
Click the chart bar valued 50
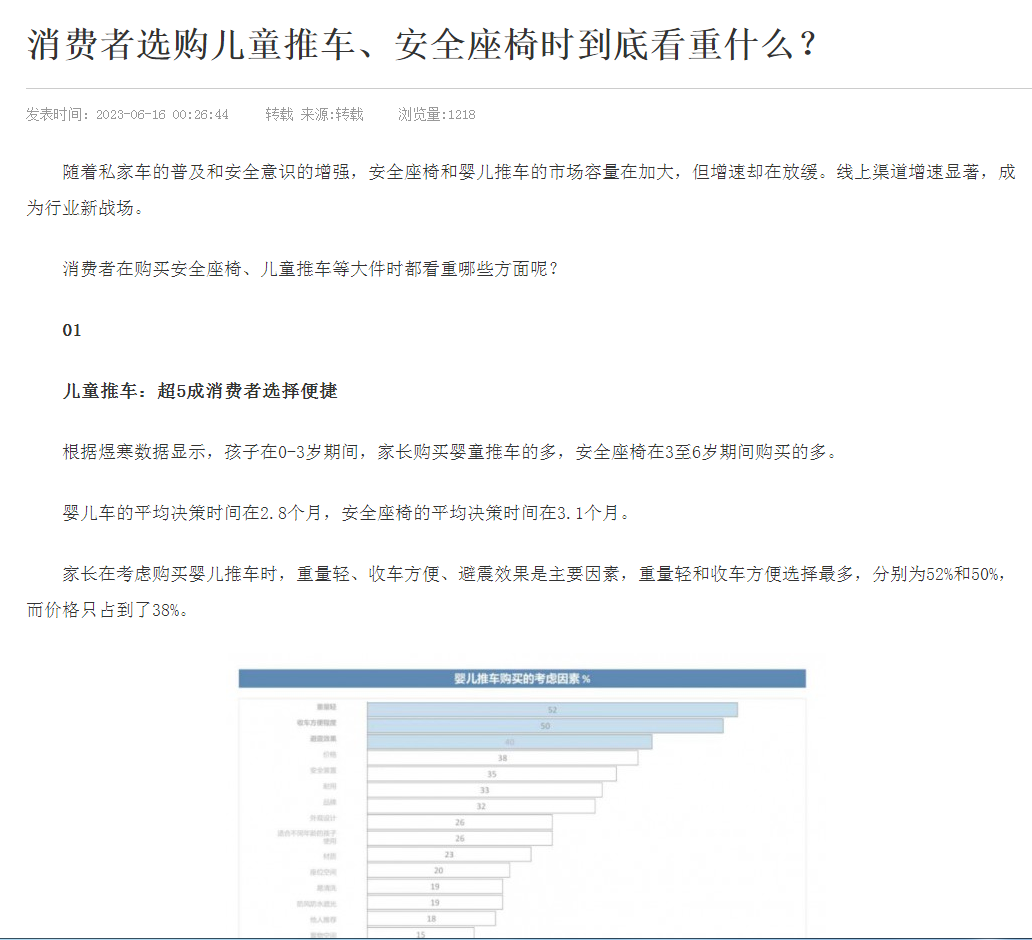tap(545, 725)
